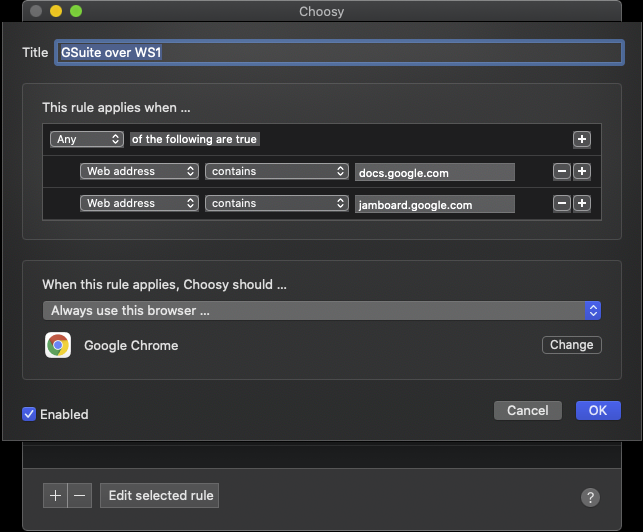Open the Web address dropdown in jamboard.google.com row
The image size is (643, 532).
coord(139,203)
